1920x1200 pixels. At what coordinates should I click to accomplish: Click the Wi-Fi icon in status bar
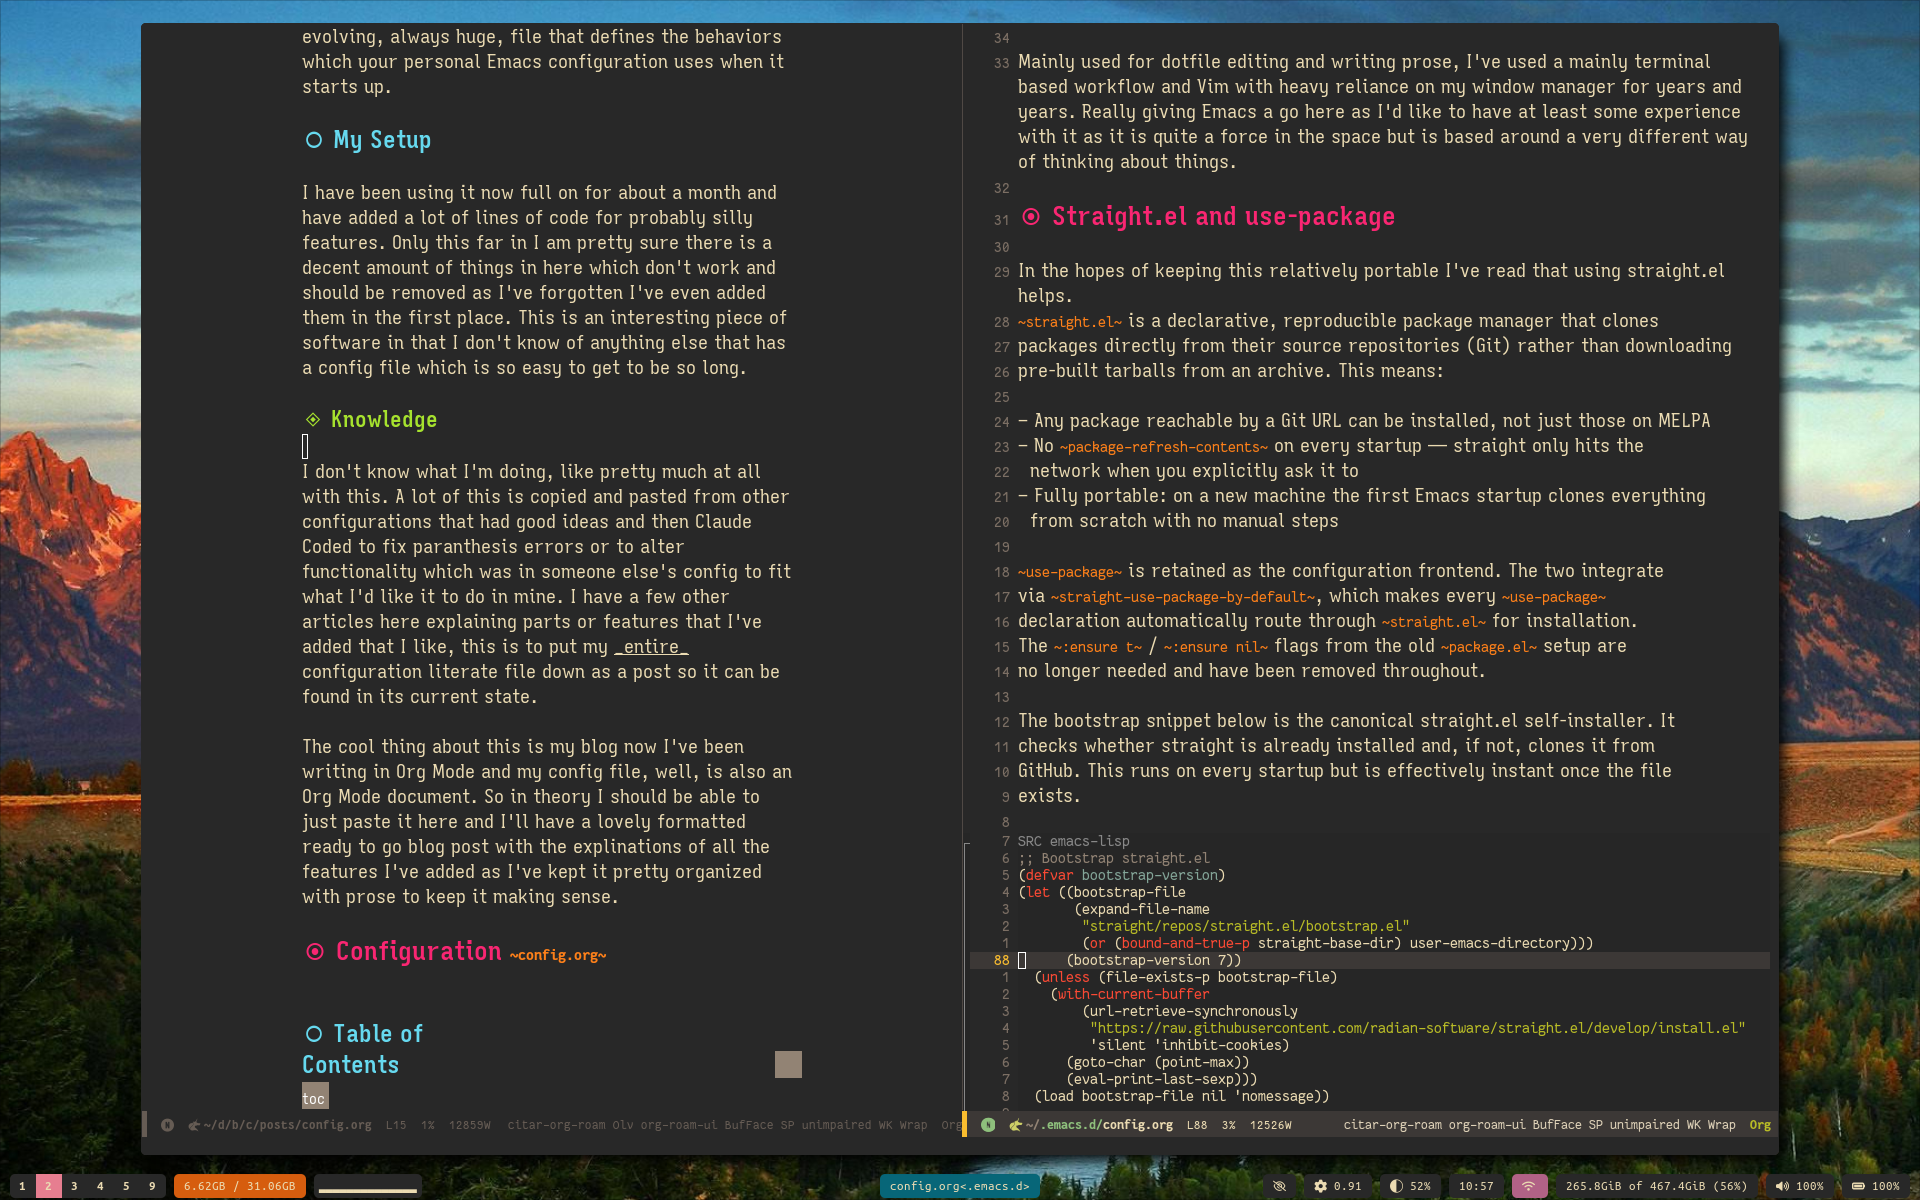click(x=1528, y=1186)
